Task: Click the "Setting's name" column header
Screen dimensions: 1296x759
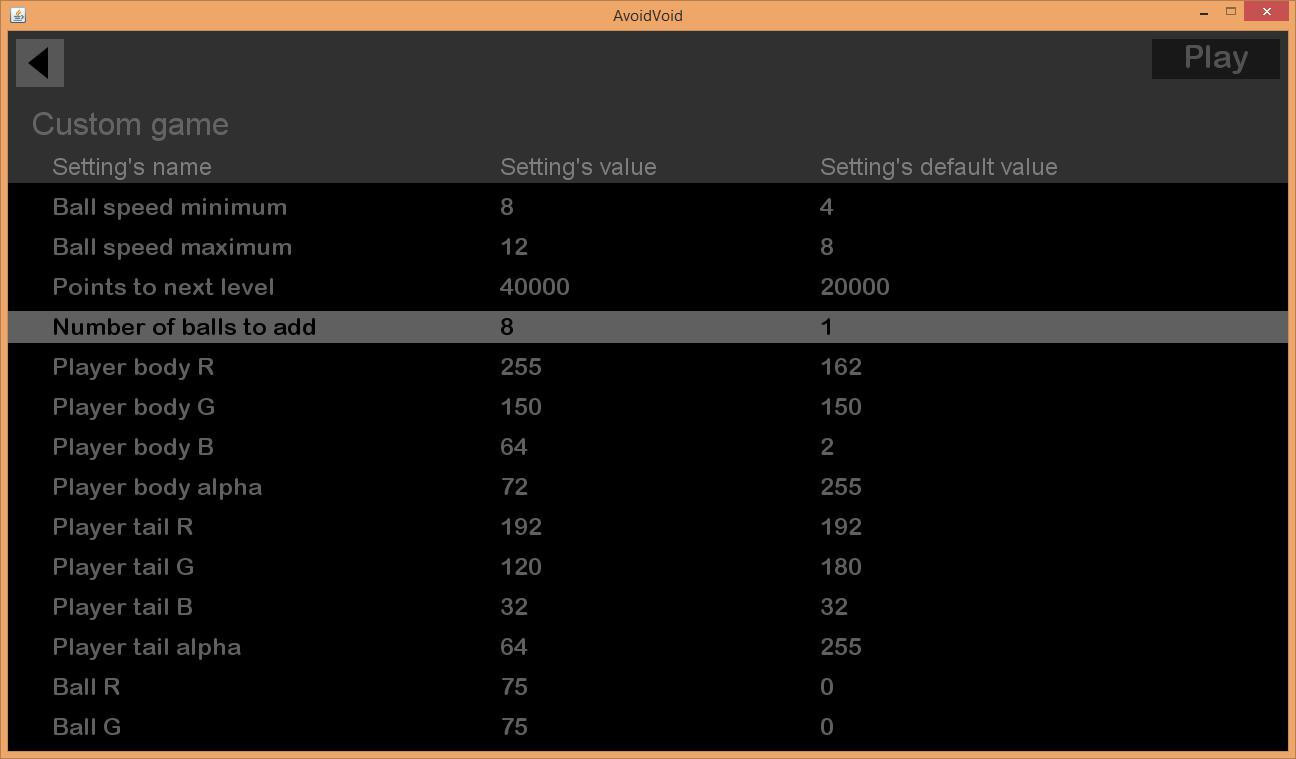Action: tap(132, 167)
